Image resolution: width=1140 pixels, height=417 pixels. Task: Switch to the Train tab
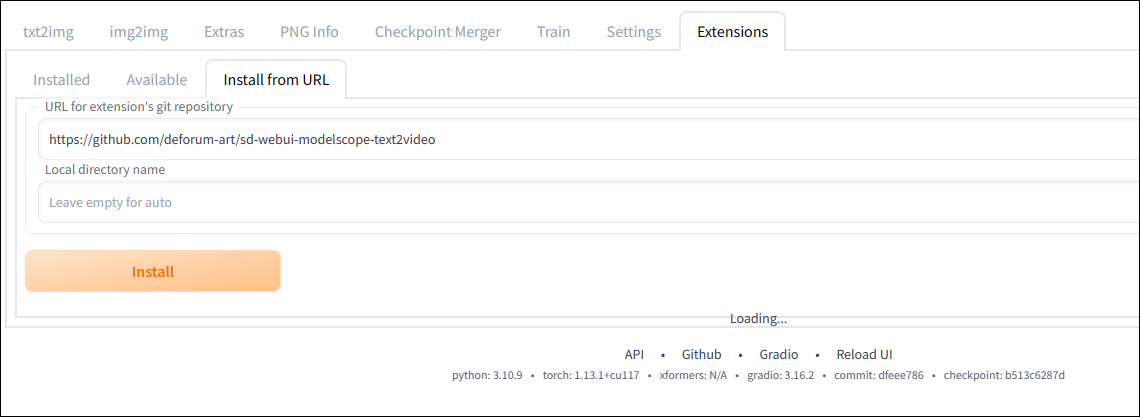(553, 32)
